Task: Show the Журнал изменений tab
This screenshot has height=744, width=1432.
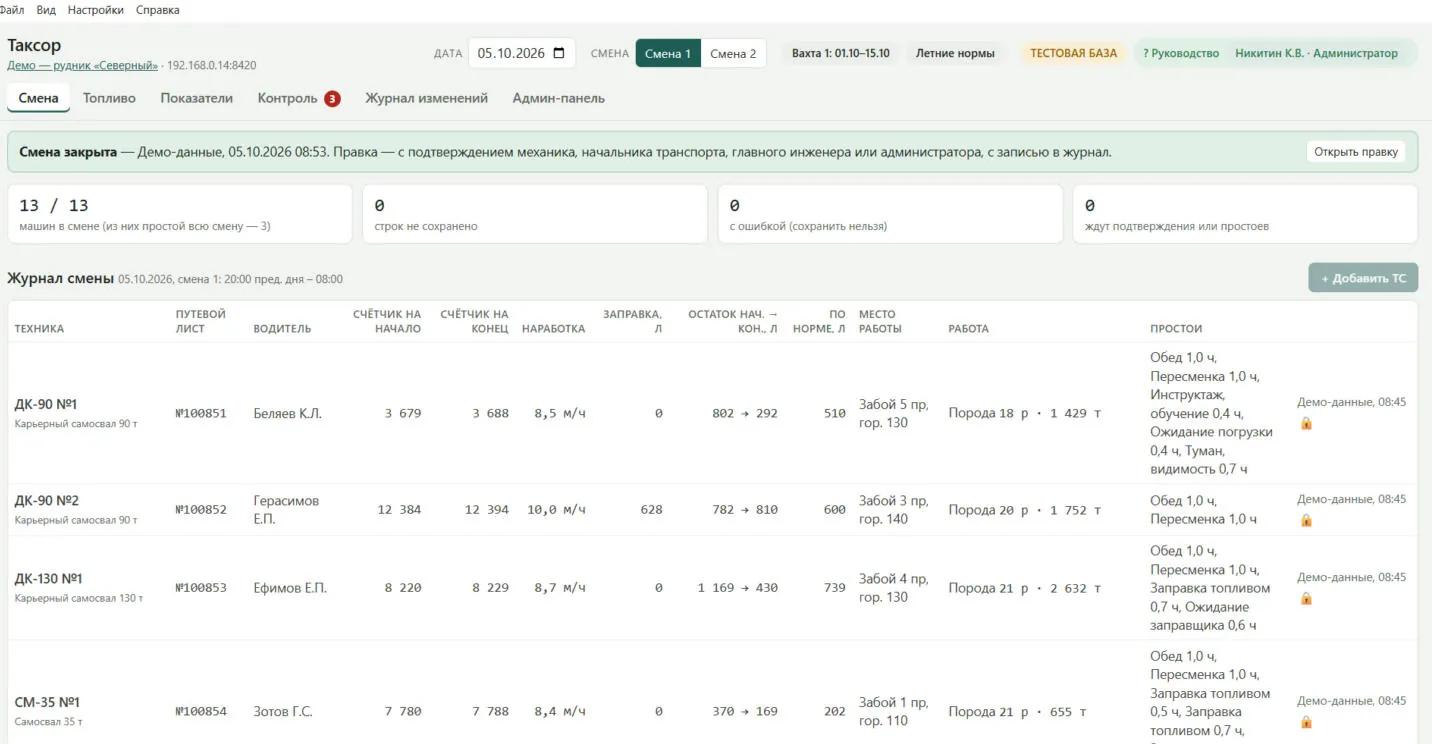Action: click(426, 98)
